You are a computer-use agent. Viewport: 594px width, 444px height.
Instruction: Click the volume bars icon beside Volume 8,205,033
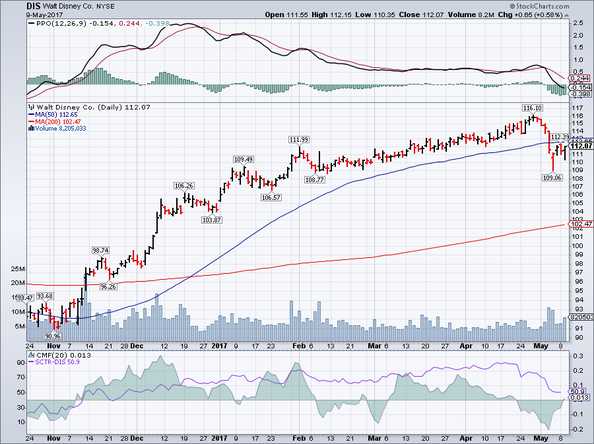(x=31, y=128)
